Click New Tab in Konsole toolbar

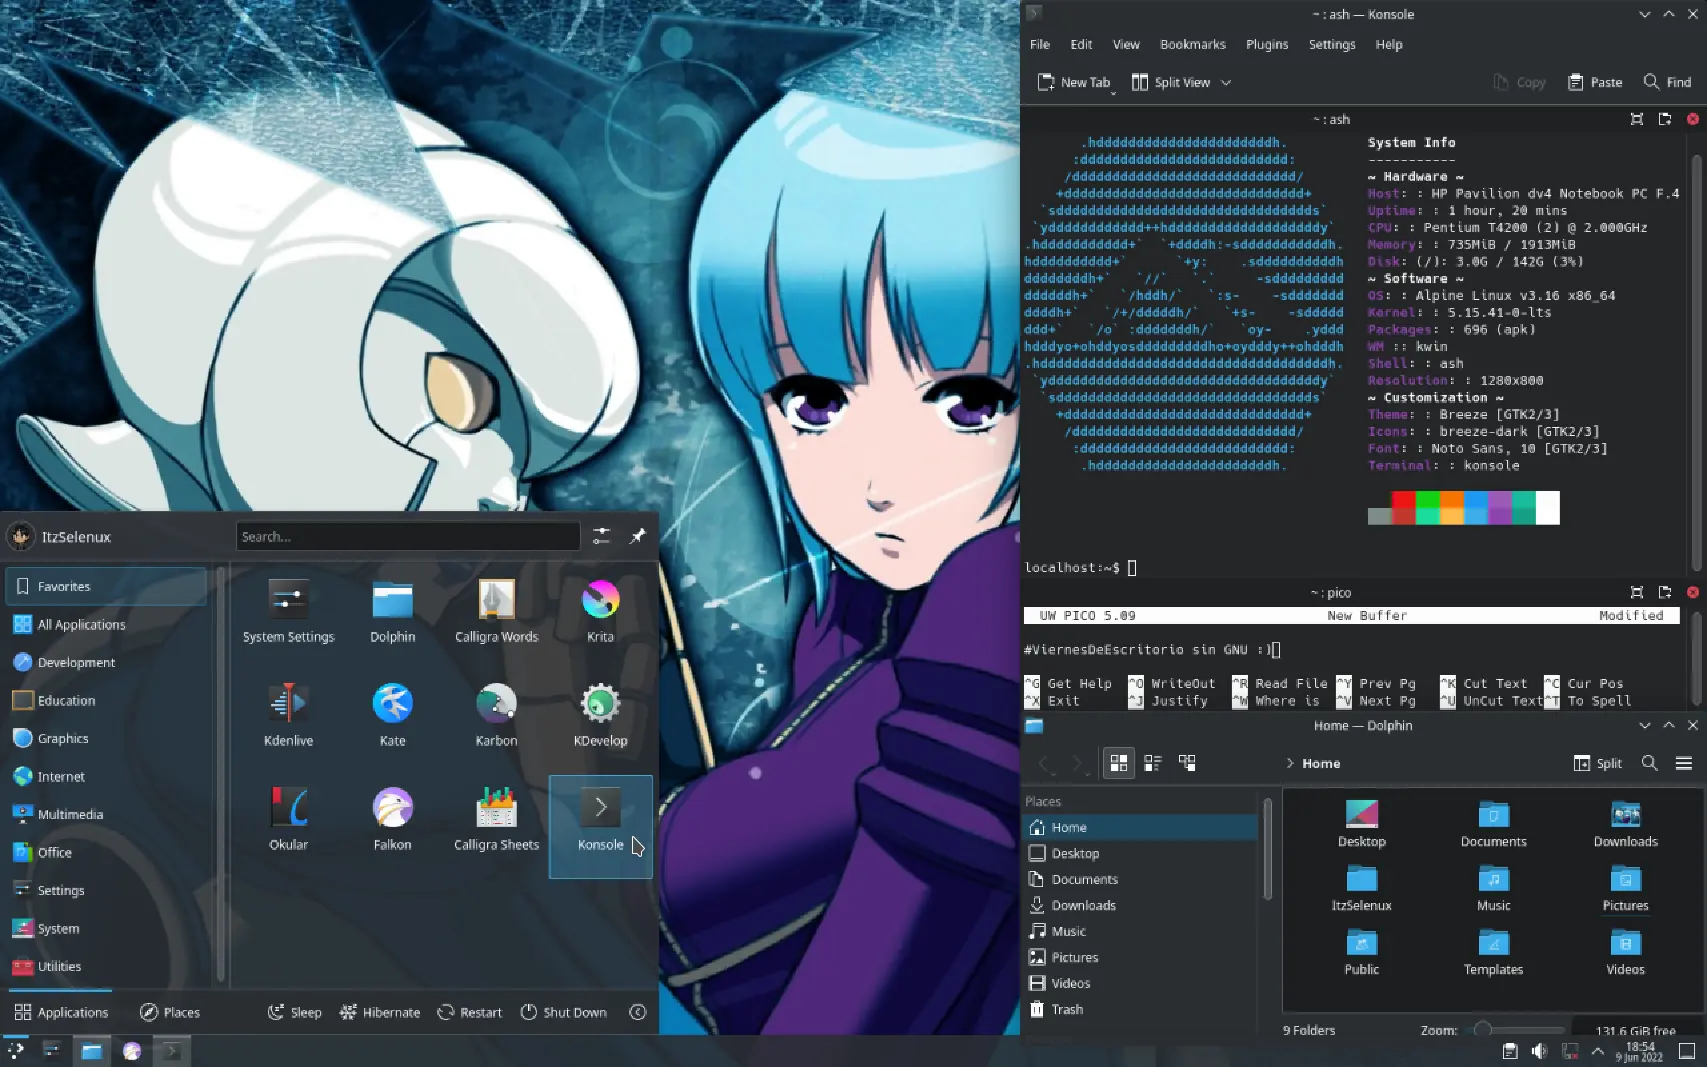pos(1074,82)
